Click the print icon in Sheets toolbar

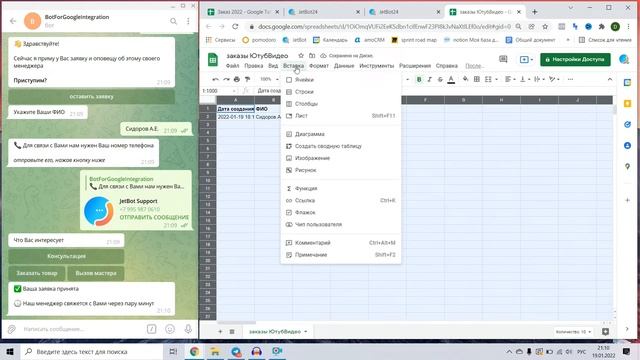click(237, 79)
